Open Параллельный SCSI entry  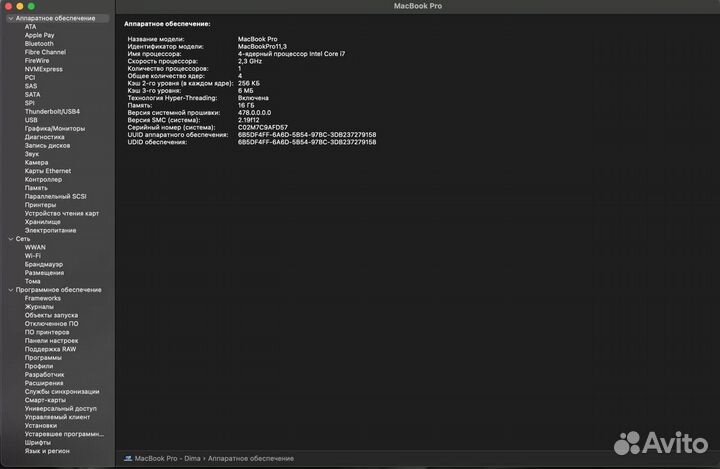pos(56,197)
